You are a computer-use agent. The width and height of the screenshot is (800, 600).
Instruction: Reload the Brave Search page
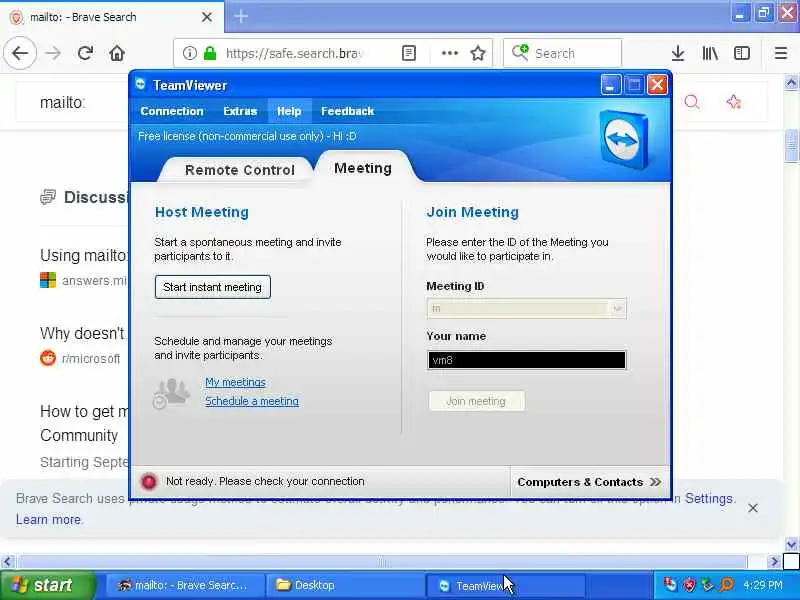click(85, 53)
